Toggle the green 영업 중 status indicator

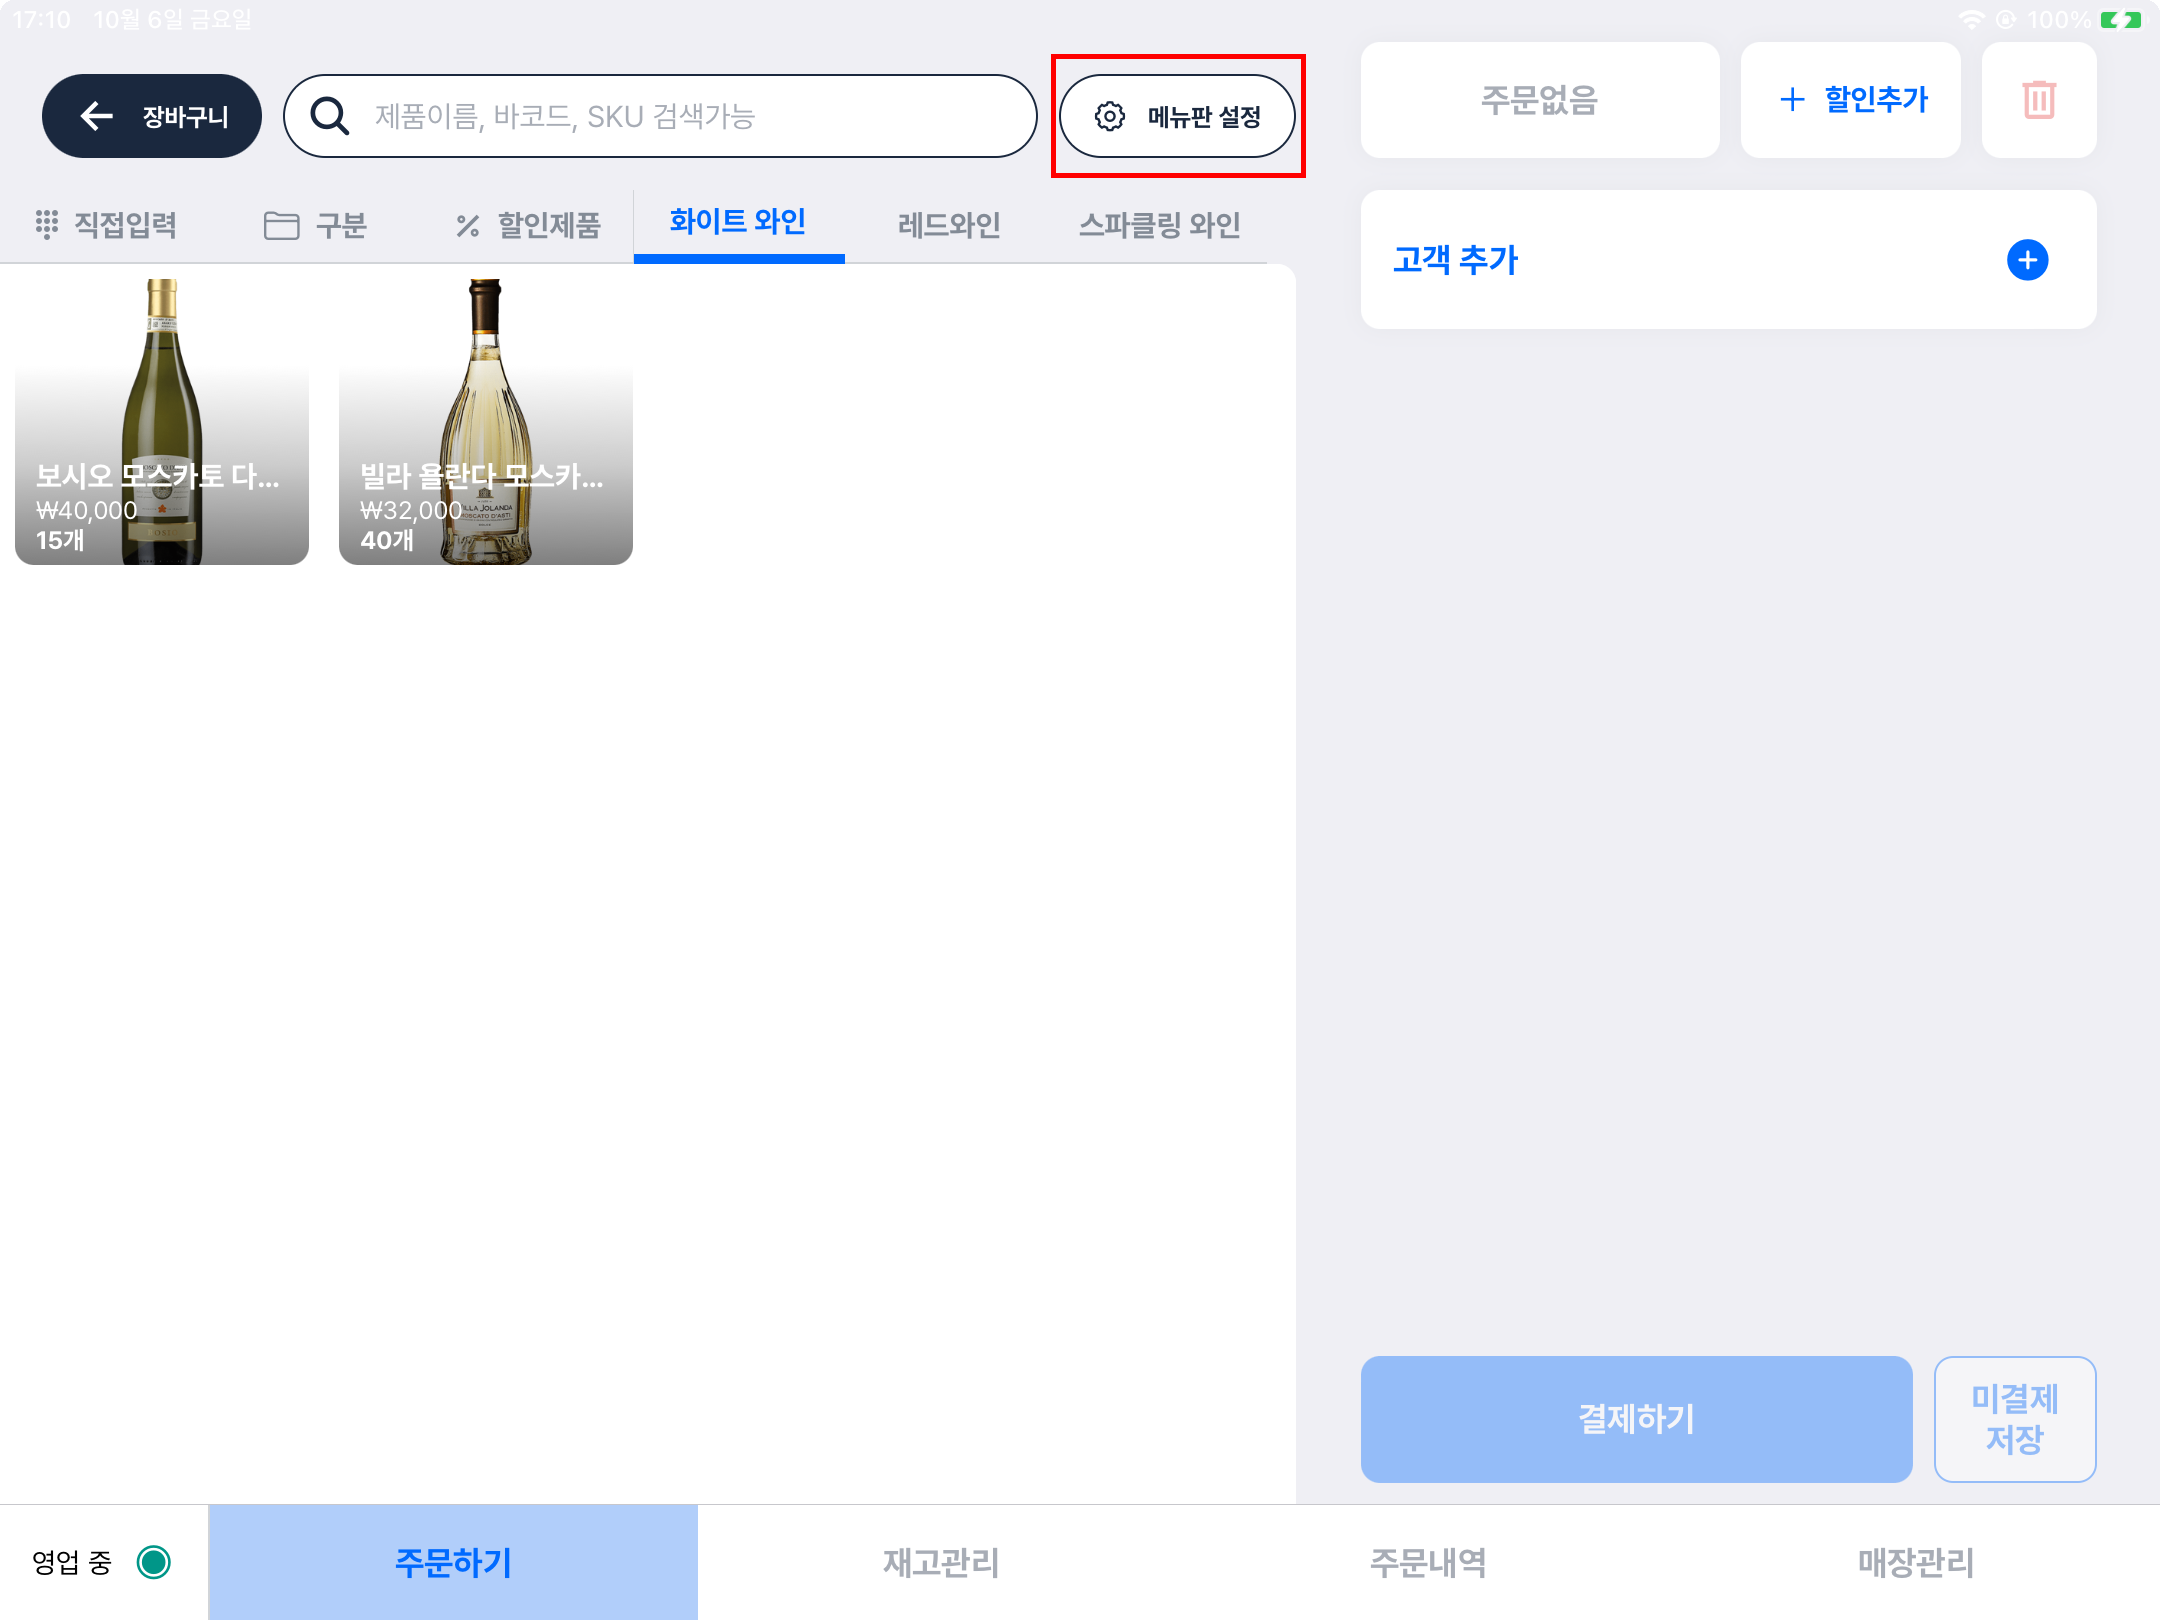click(x=154, y=1562)
